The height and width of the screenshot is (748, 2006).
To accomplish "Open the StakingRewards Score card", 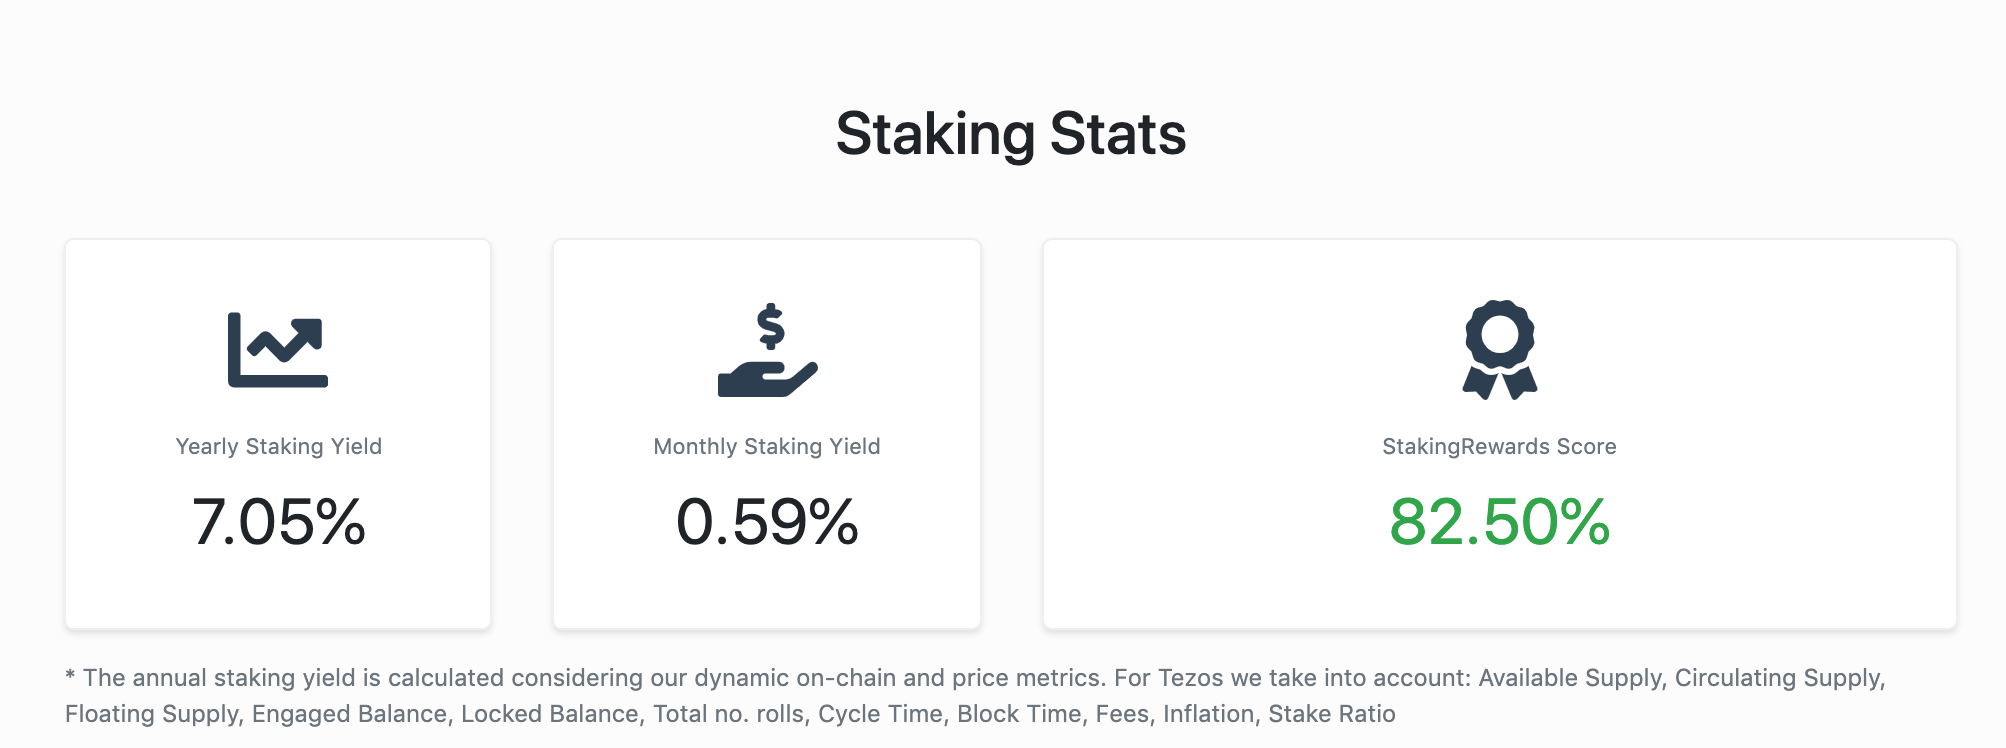I will pos(1499,434).
